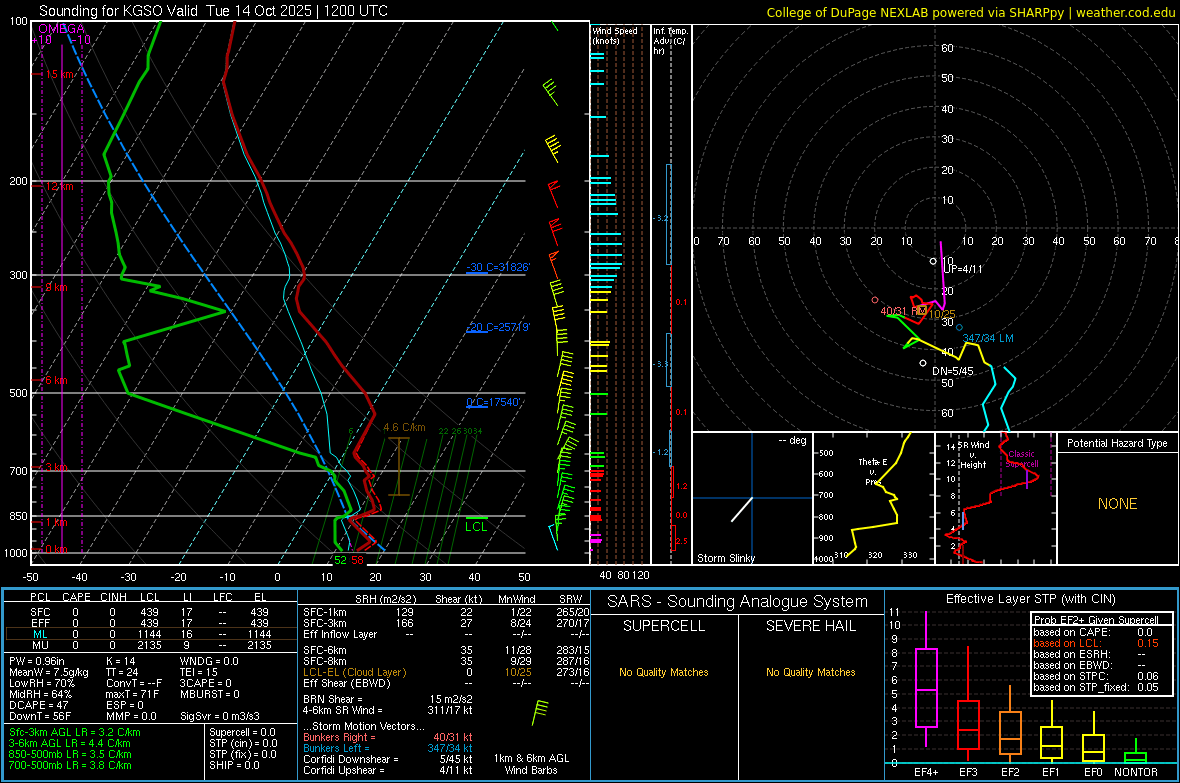The width and height of the screenshot is (1180, 783).
Task: Click No Quality Matches under SUPERCELL
Action: point(664,672)
